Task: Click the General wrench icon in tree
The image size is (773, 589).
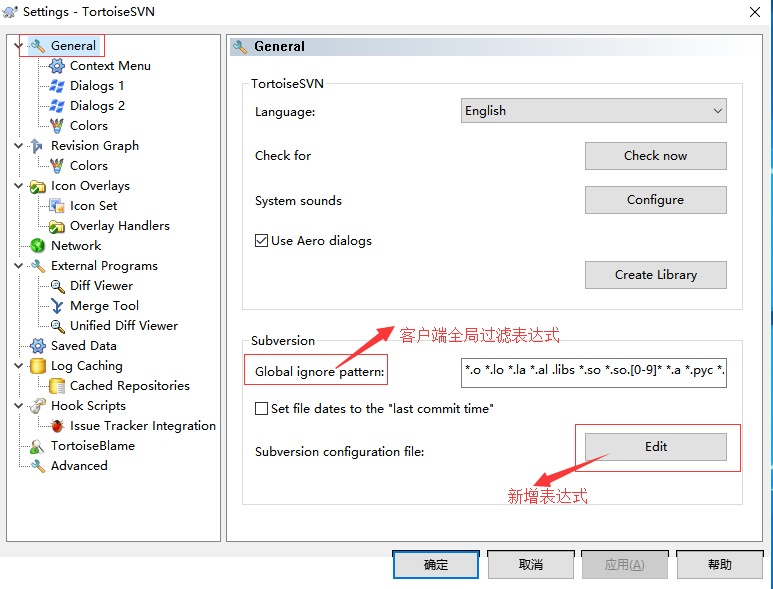Action: (x=37, y=46)
